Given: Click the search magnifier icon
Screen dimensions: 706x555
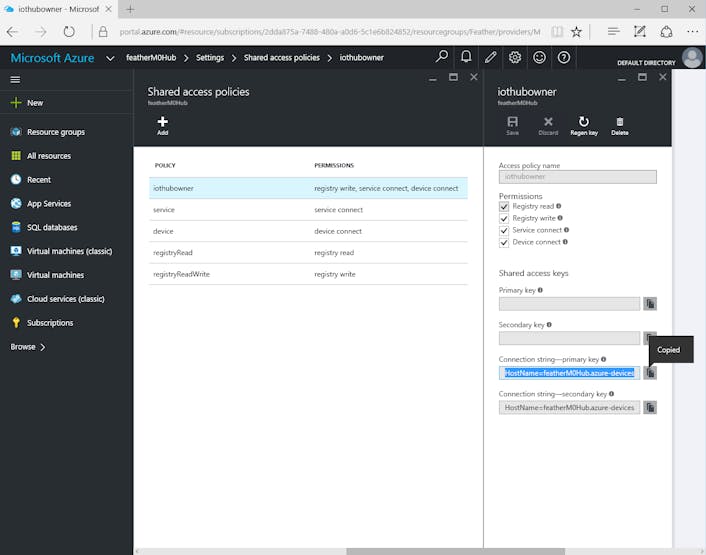Looking at the screenshot, I should click(442, 57).
